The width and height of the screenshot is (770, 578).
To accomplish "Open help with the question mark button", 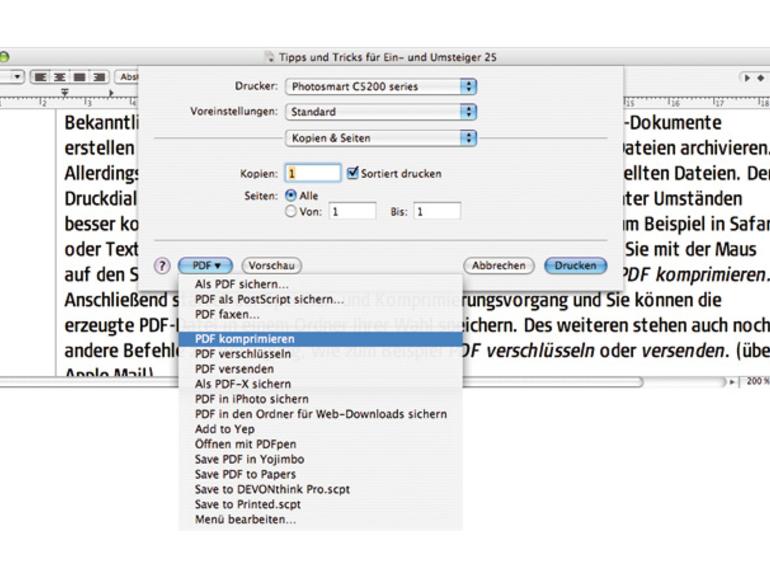I will coord(162,266).
